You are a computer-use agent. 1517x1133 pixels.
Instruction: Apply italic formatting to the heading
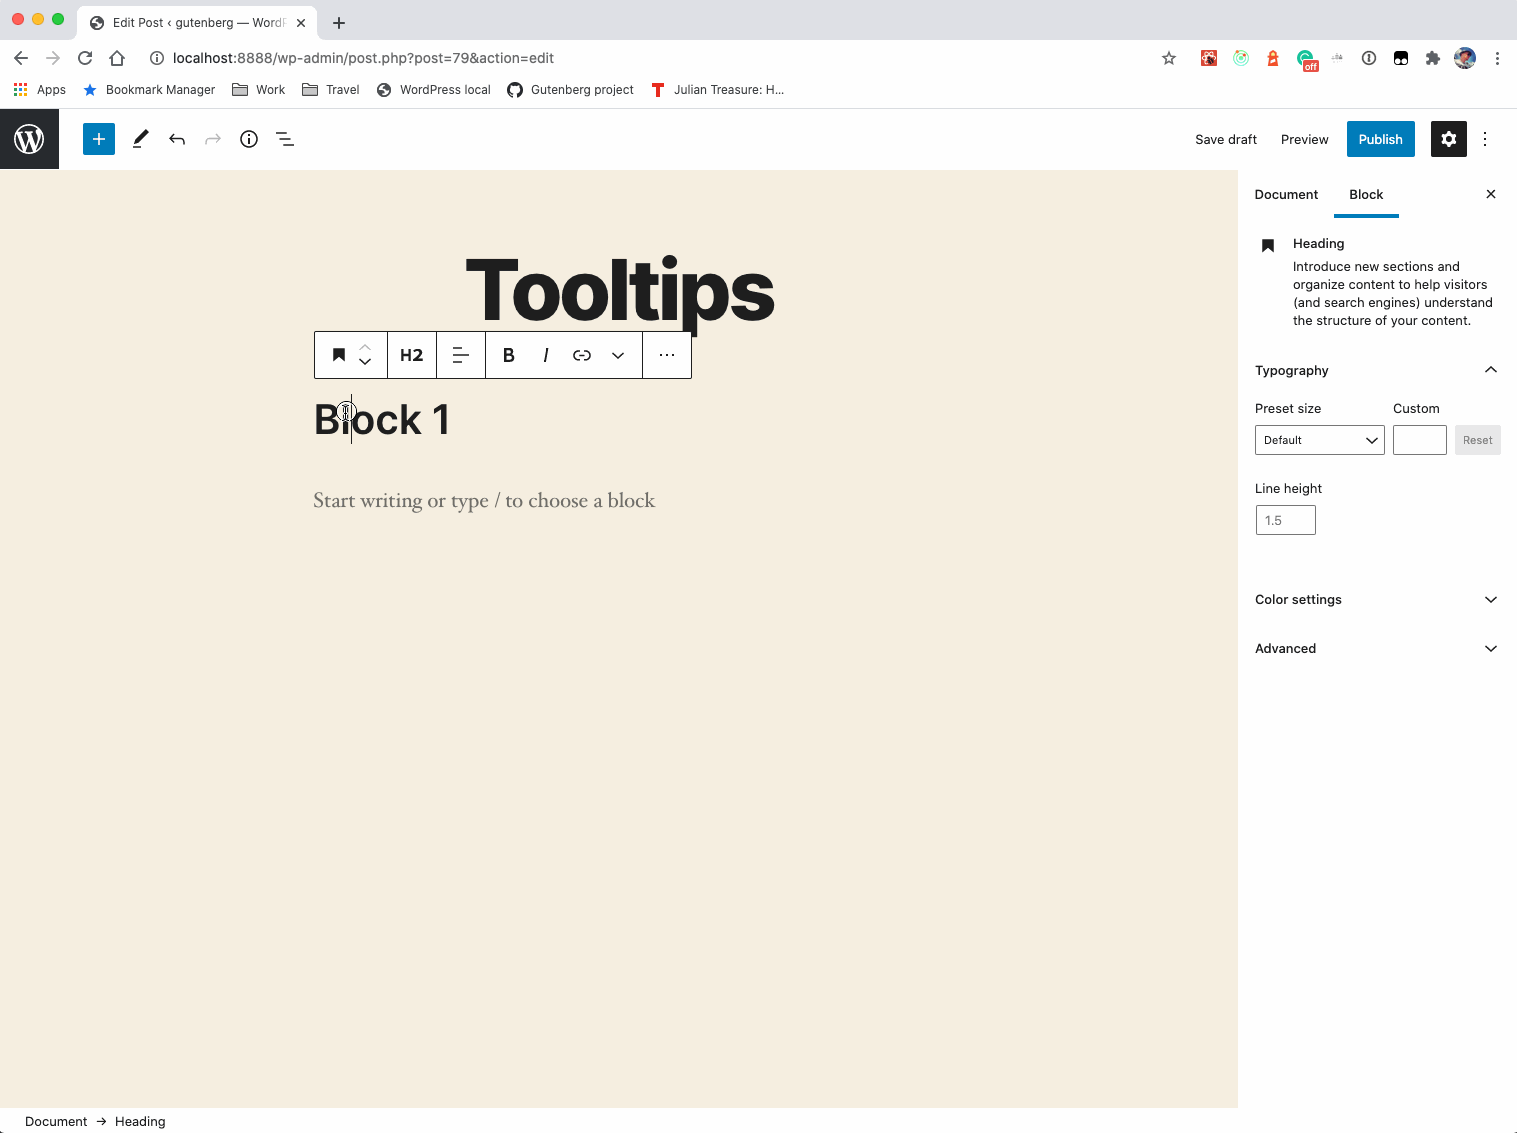(x=545, y=355)
